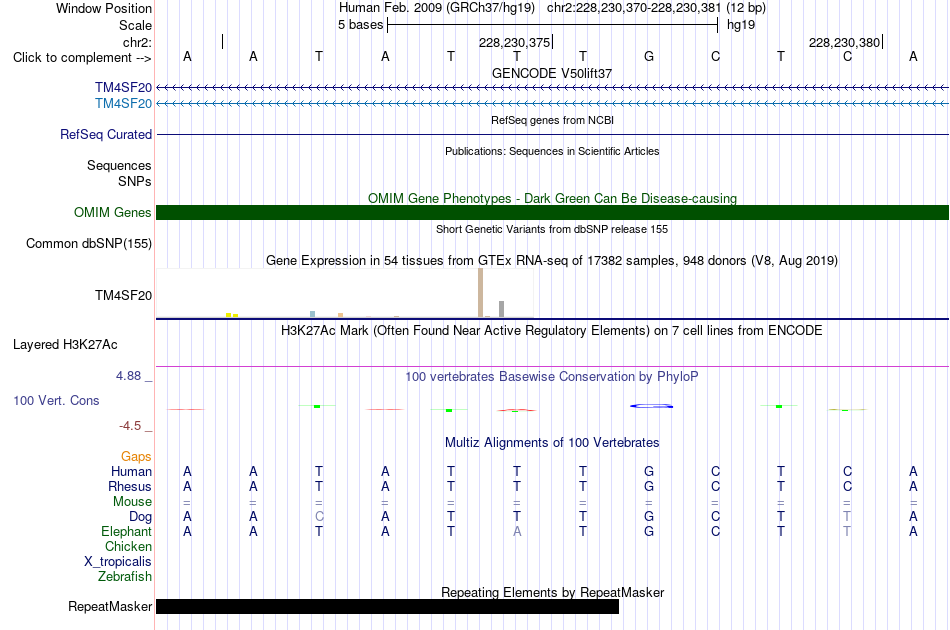Click the 'H3K27Ac Mark' ENCODE track title

pyautogui.click(x=552, y=331)
